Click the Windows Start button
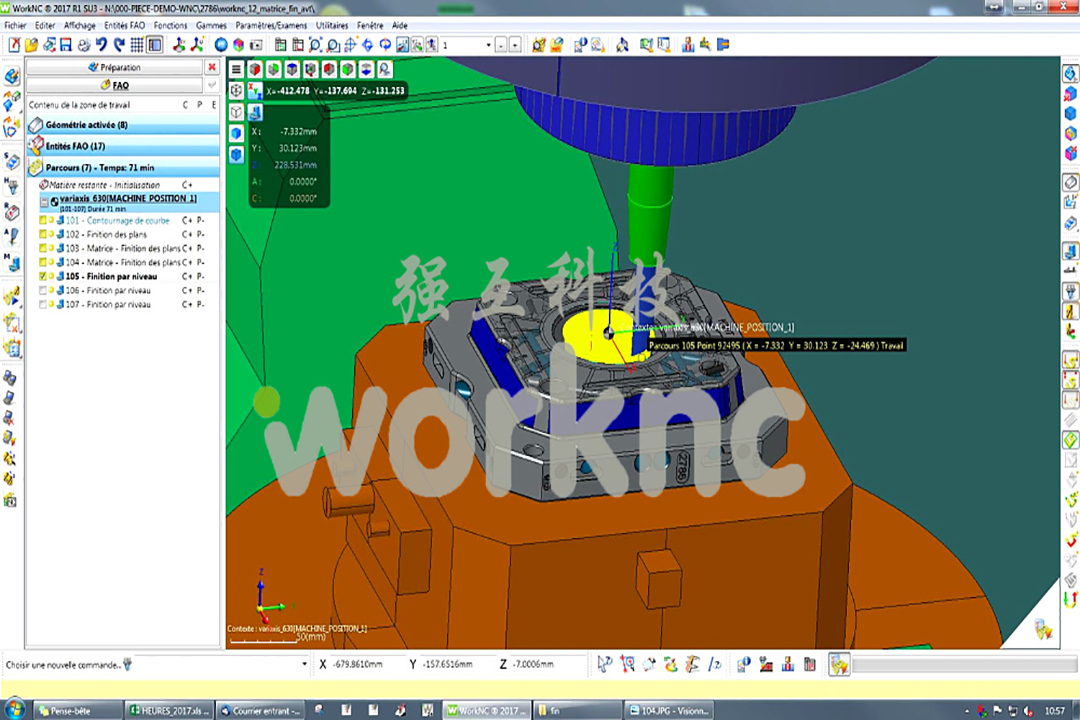This screenshot has width=1080, height=720. [14, 710]
